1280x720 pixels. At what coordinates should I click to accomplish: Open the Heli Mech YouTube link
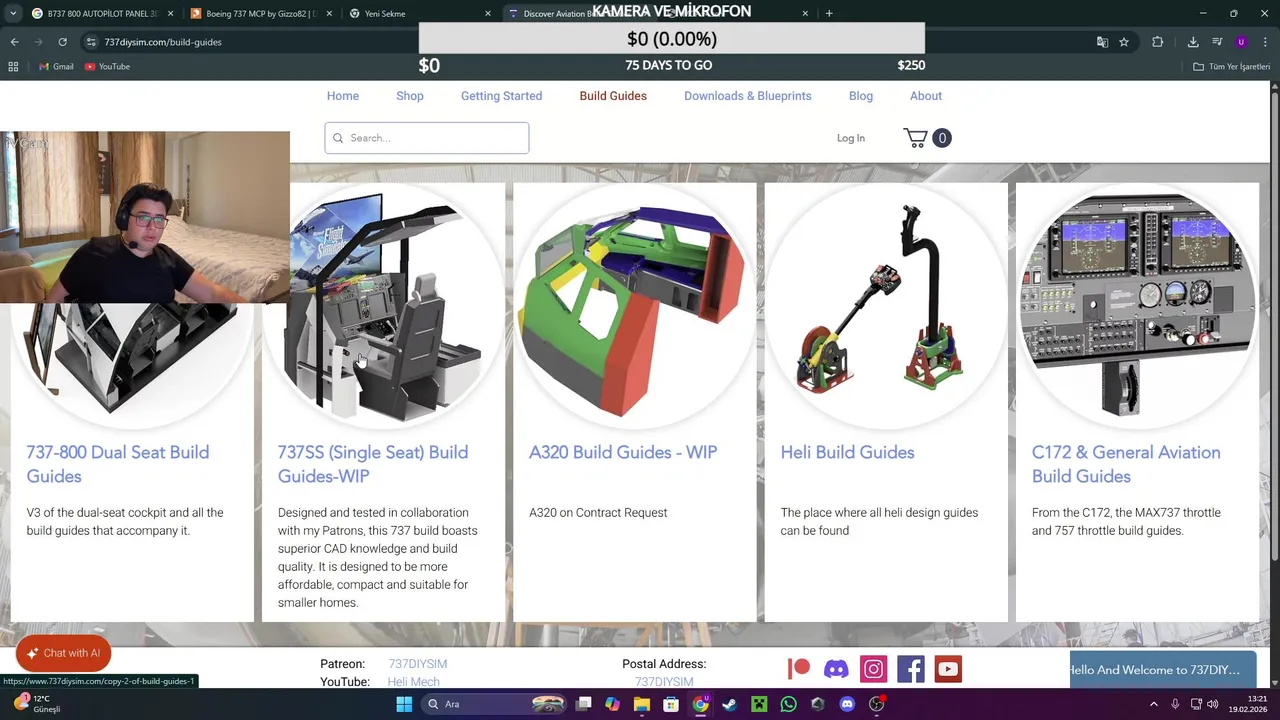click(413, 682)
